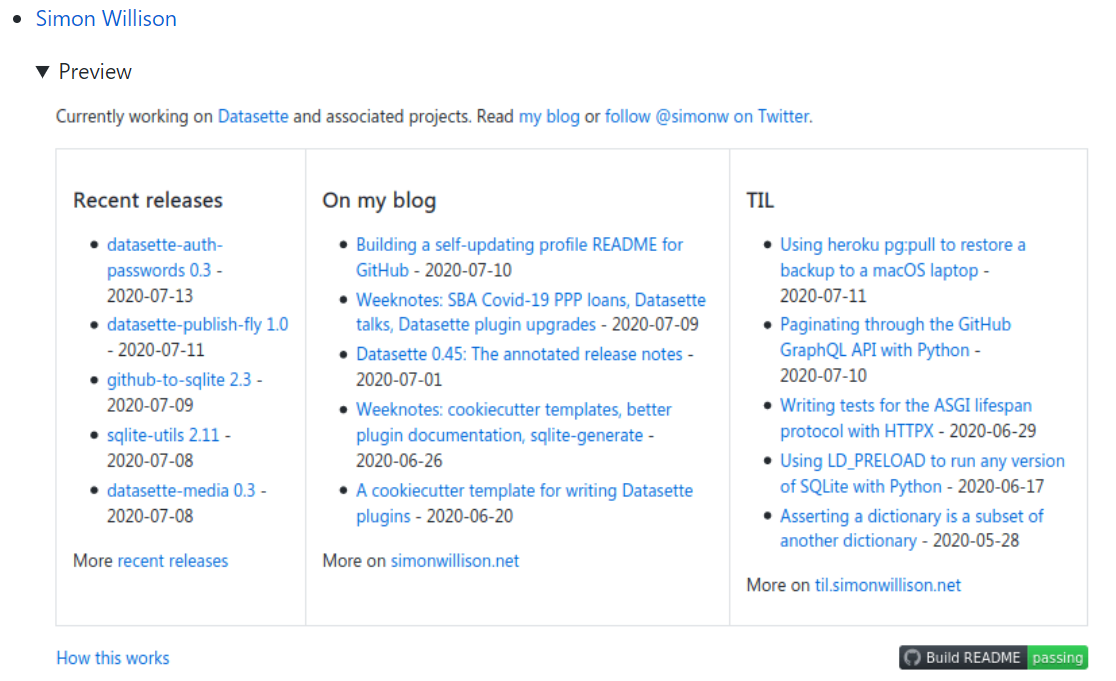Read the GitHub GraphQL API pagination TIL
Screen dimensions: 1116x681
tap(894, 324)
